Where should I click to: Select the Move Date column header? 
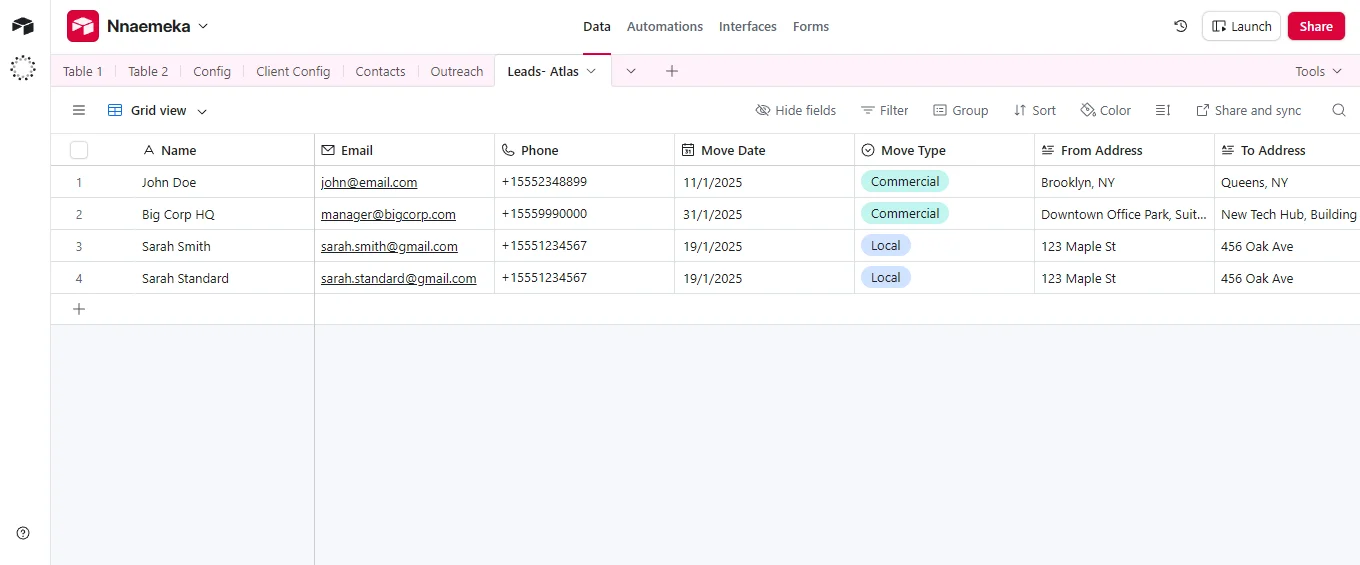click(764, 150)
